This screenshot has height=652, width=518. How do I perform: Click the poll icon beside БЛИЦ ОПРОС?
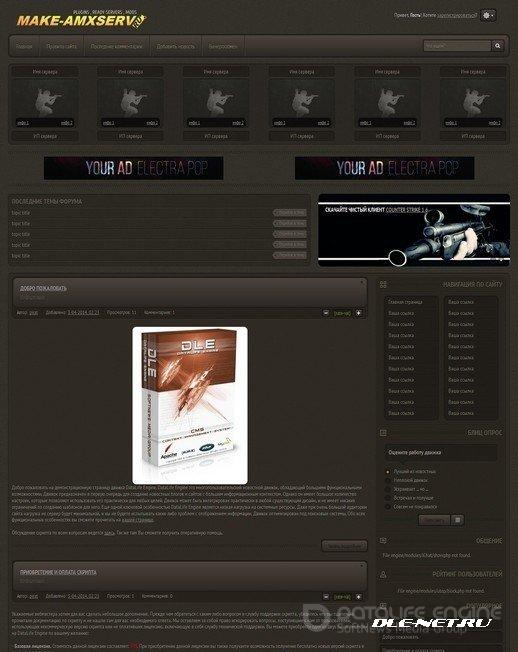(383, 433)
